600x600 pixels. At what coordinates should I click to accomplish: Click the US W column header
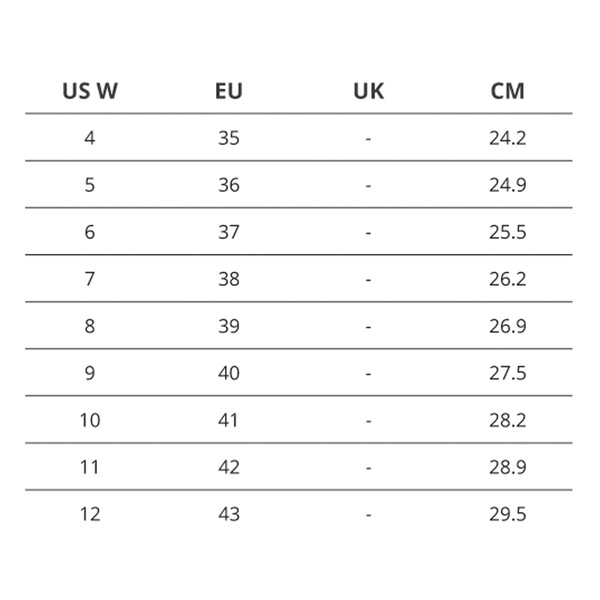(x=90, y=91)
